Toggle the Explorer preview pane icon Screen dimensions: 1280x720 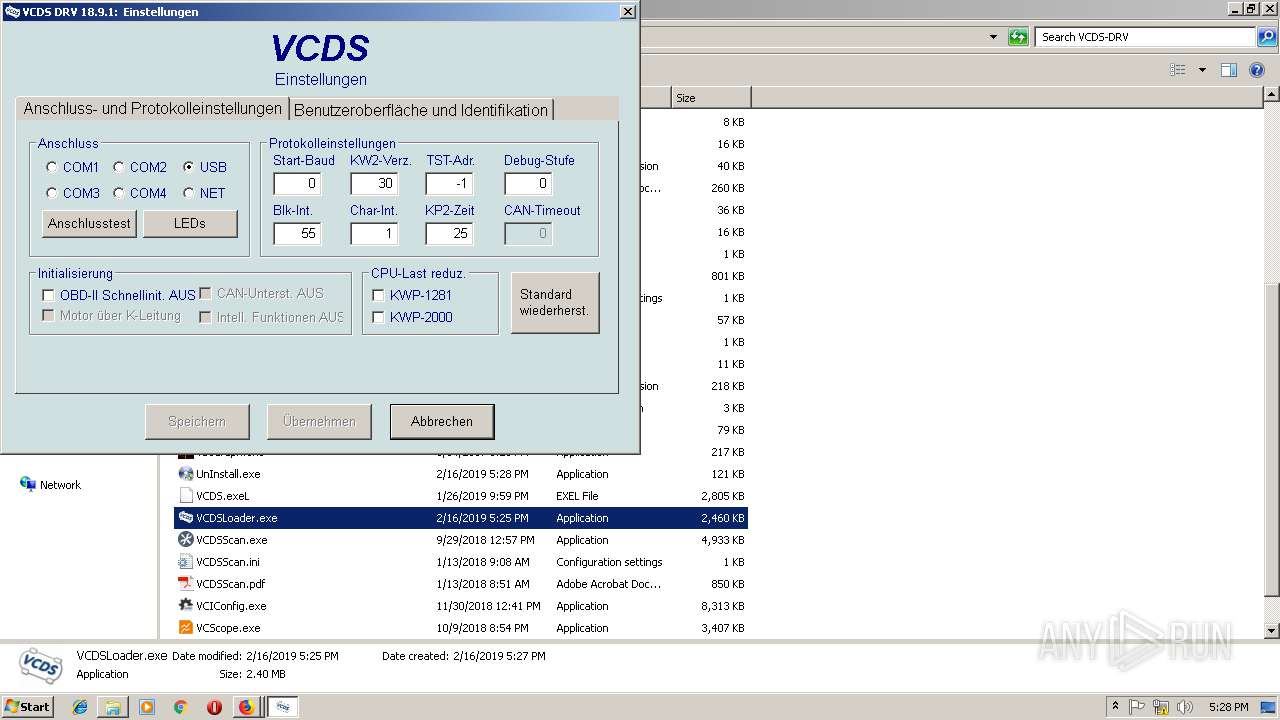(x=1229, y=70)
